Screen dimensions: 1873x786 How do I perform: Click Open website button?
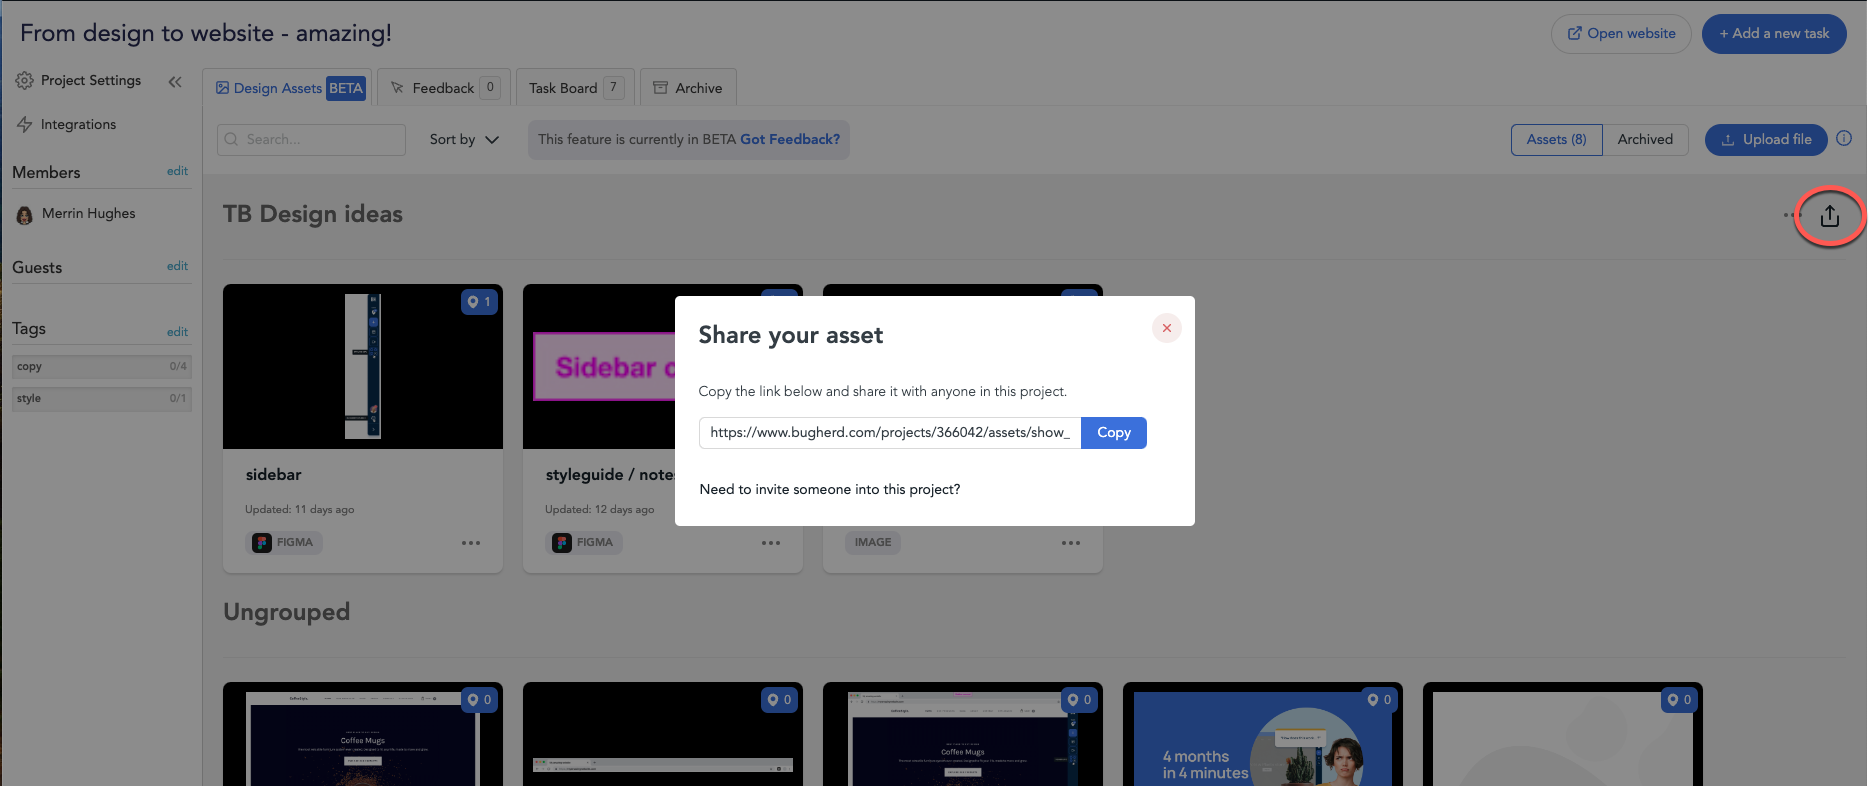point(1621,33)
